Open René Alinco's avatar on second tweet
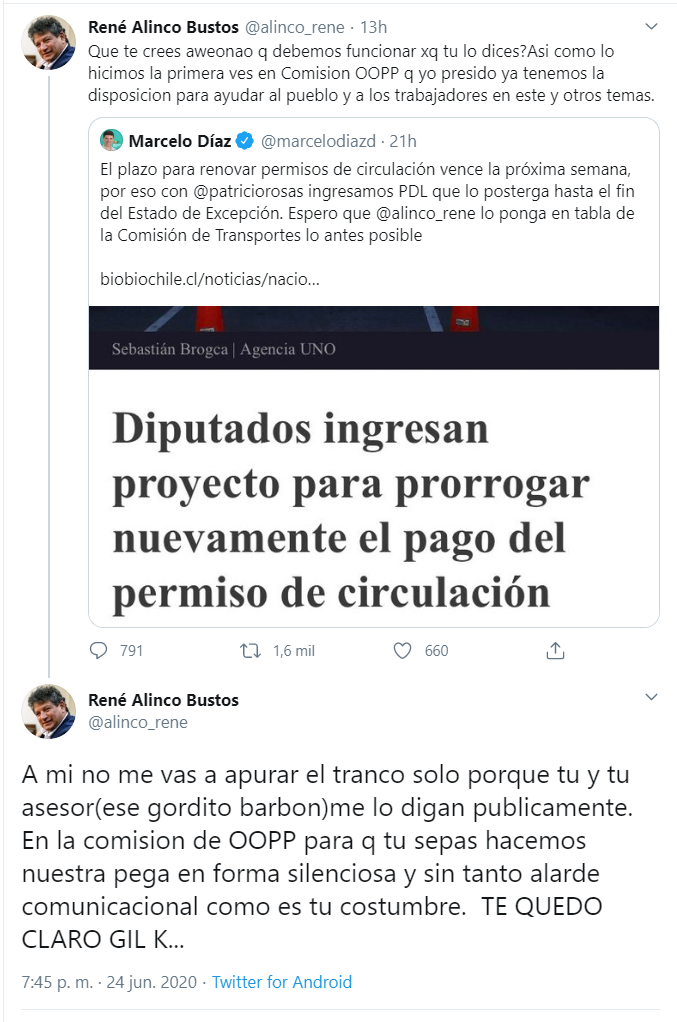The width and height of the screenshot is (677, 1022). pos(48,711)
